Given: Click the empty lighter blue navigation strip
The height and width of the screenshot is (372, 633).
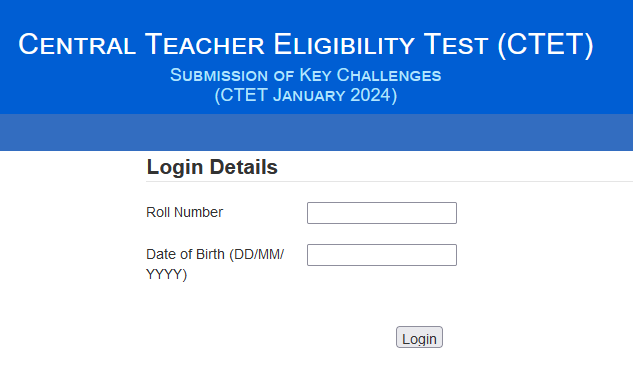Looking at the screenshot, I should coord(316,132).
